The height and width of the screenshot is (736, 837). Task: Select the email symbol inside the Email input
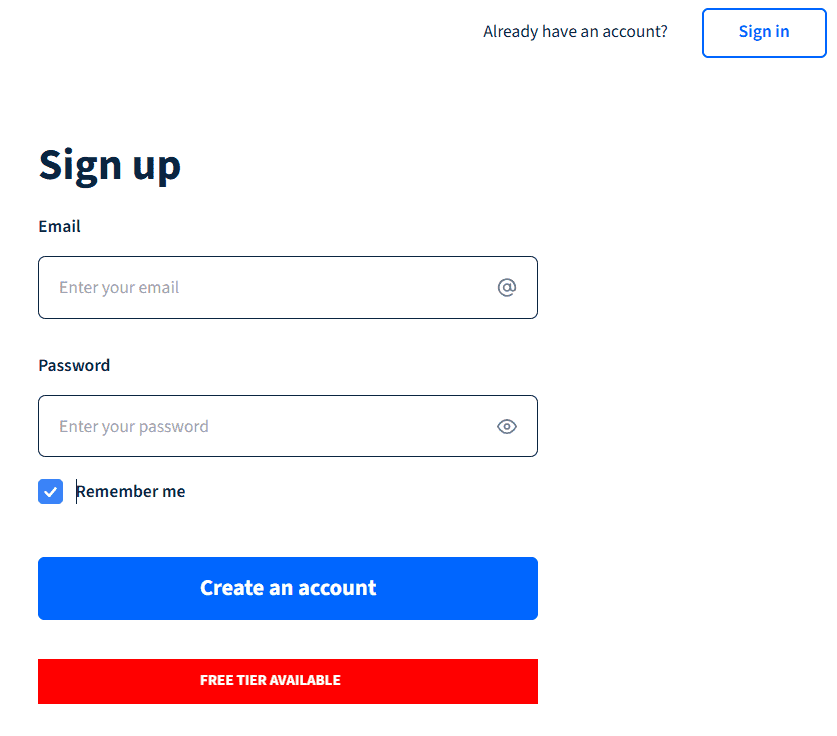pyautogui.click(x=507, y=287)
